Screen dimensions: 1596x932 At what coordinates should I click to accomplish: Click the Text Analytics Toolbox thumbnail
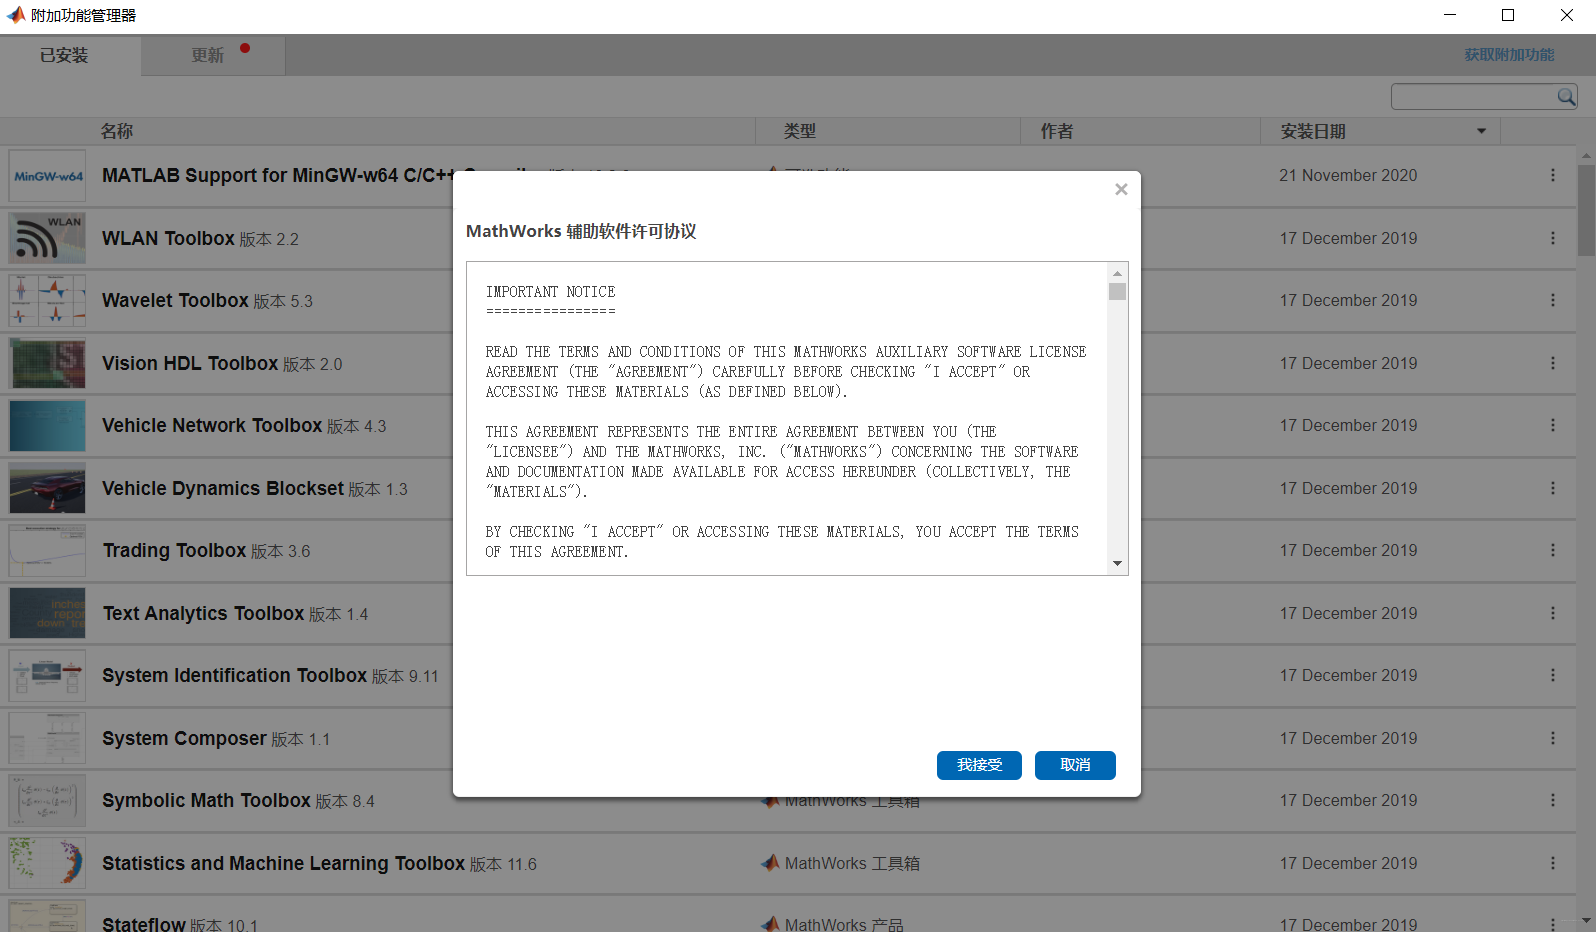(x=47, y=613)
